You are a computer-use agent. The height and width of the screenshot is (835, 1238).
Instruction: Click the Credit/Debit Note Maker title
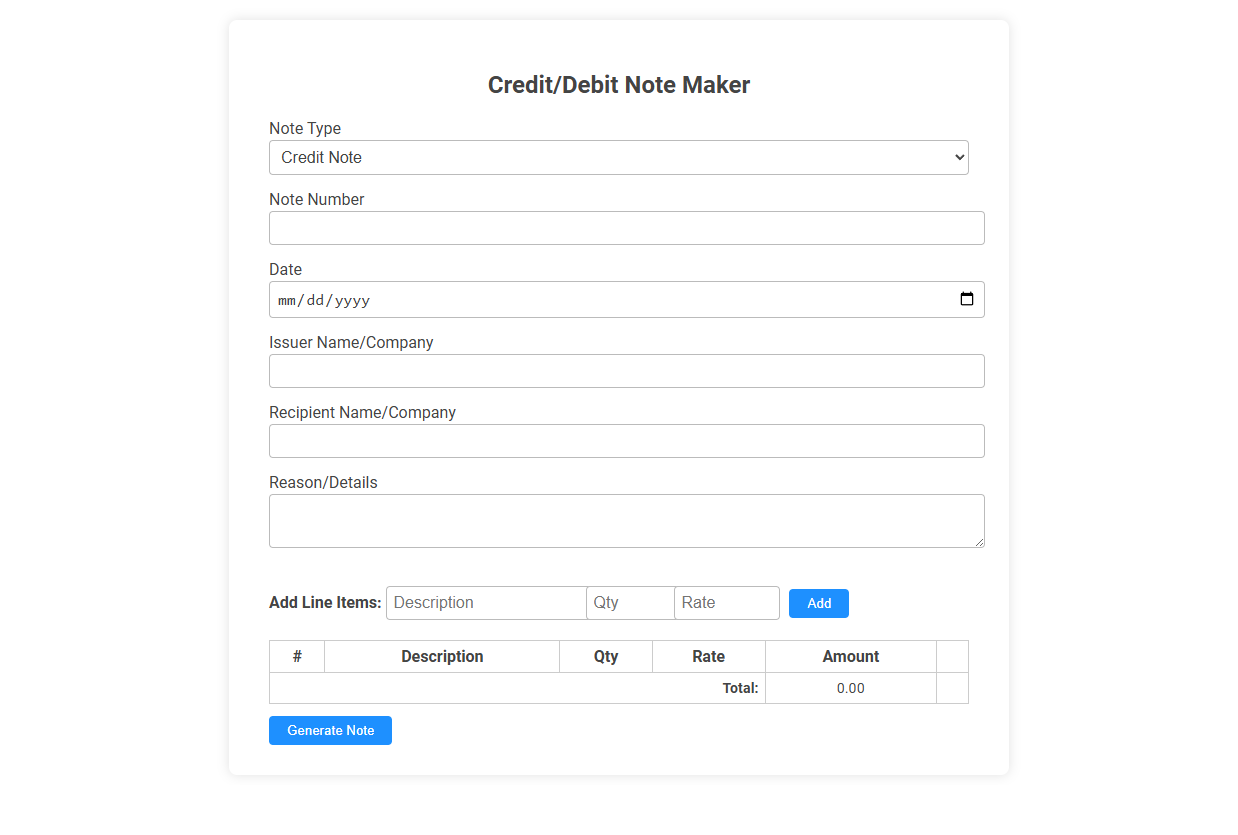pos(618,85)
